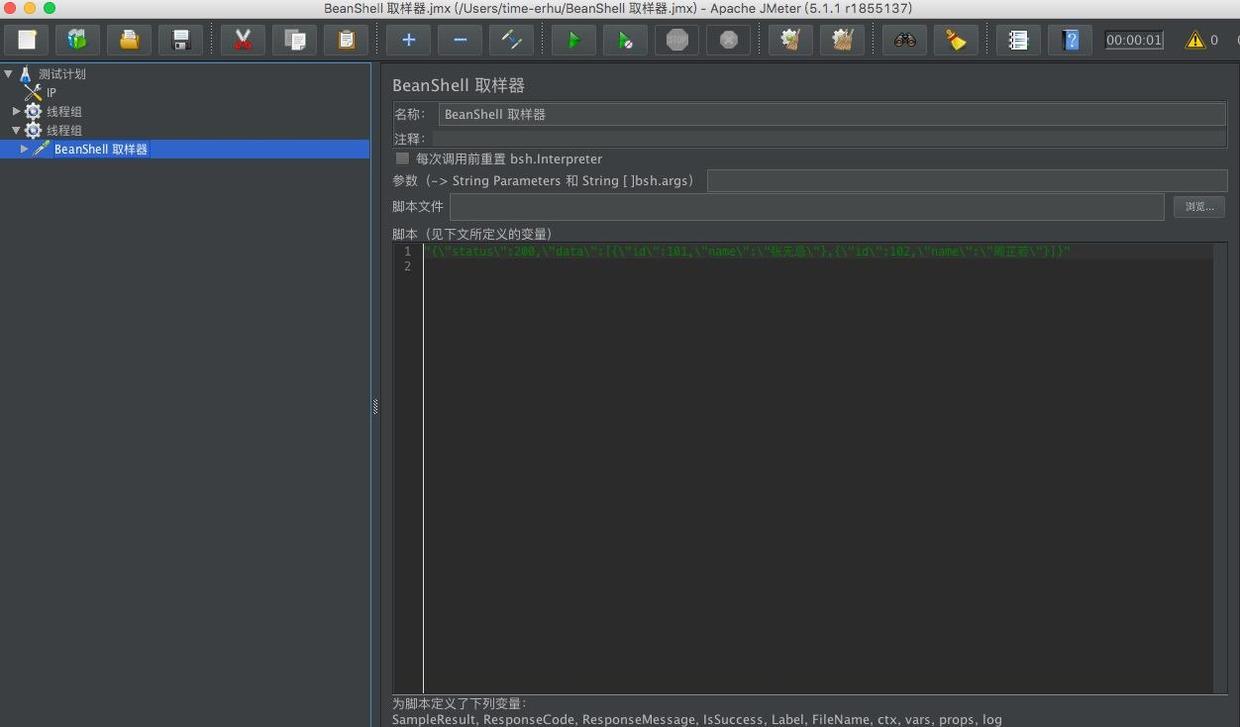
Task: Click the Stop test icon
Action: click(x=677, y=40)
